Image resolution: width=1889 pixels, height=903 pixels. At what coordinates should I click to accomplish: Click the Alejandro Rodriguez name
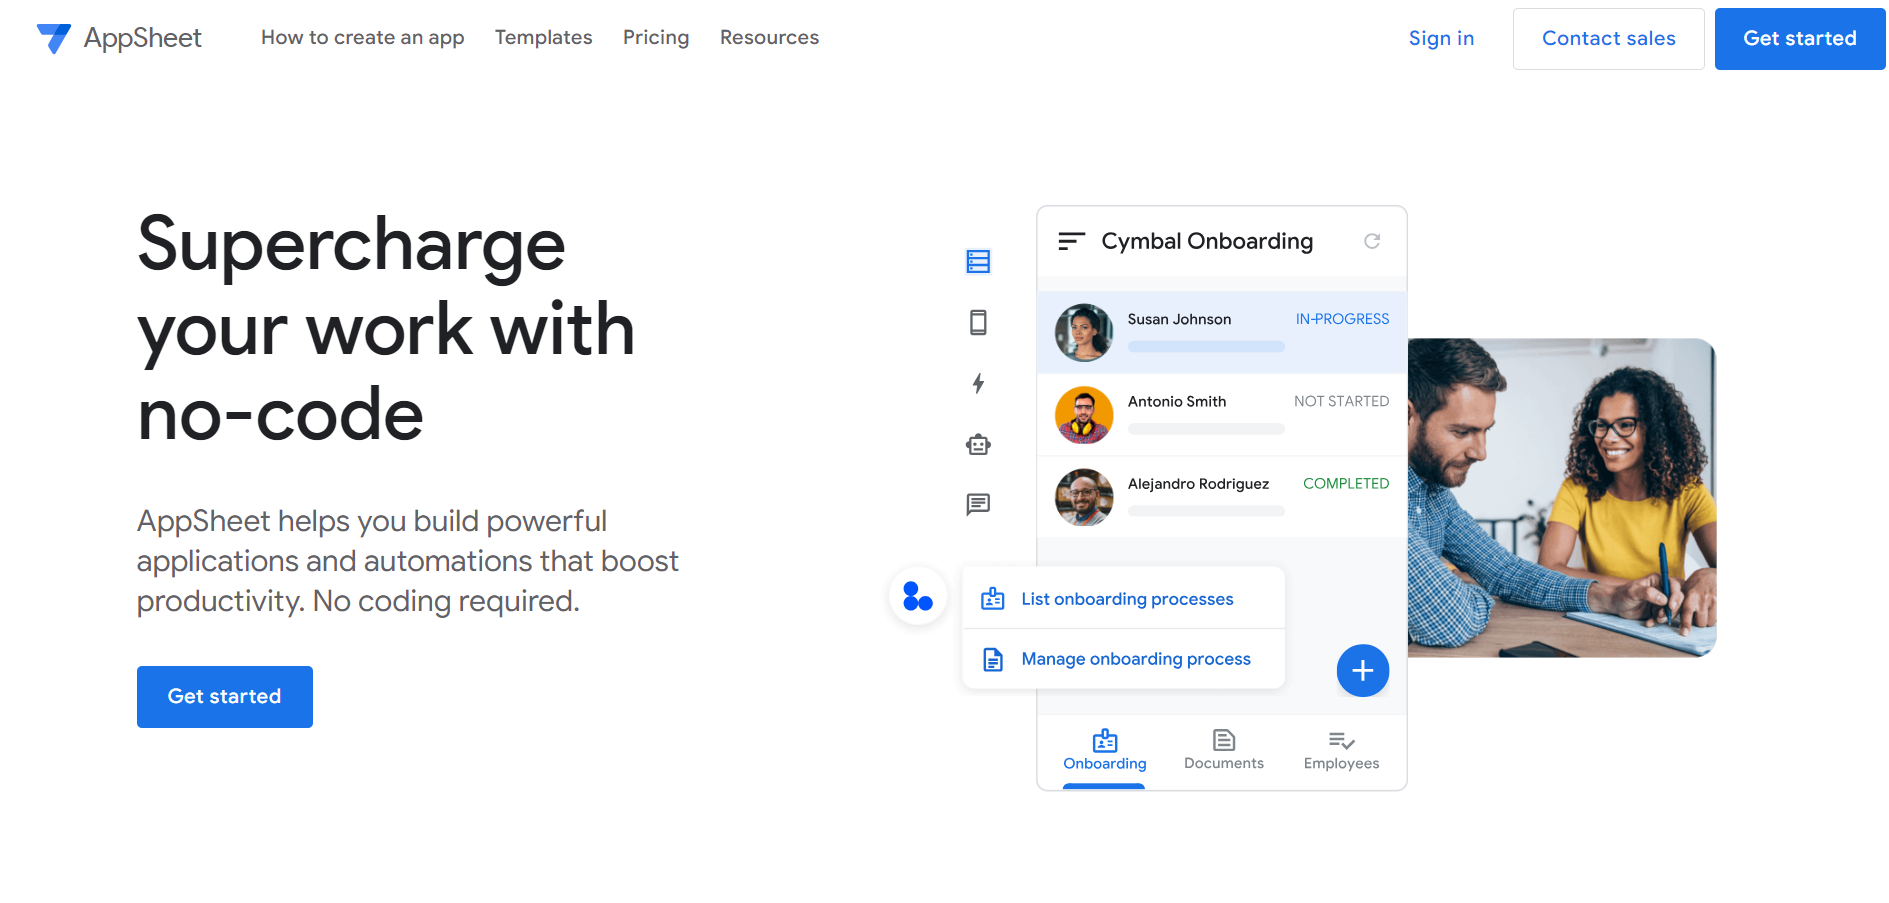point(1198,484)
